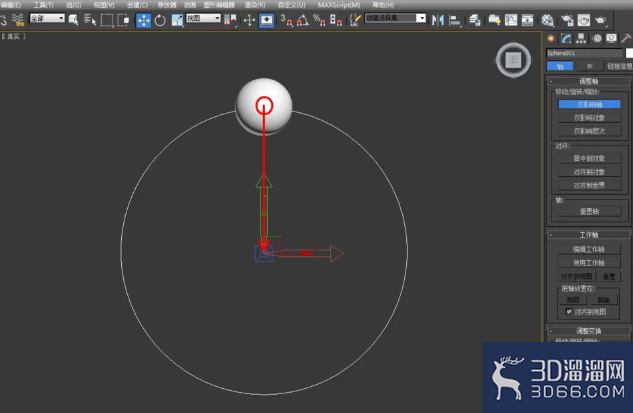Activate the Select and Move tool
The height and width of the screenshot is (413, 633).
(x=143, y=20)
